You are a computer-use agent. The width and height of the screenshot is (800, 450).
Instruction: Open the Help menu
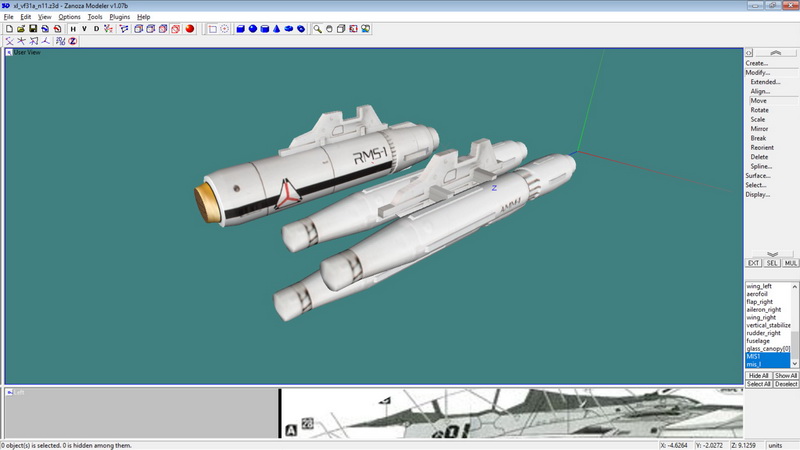pos(143,17)
